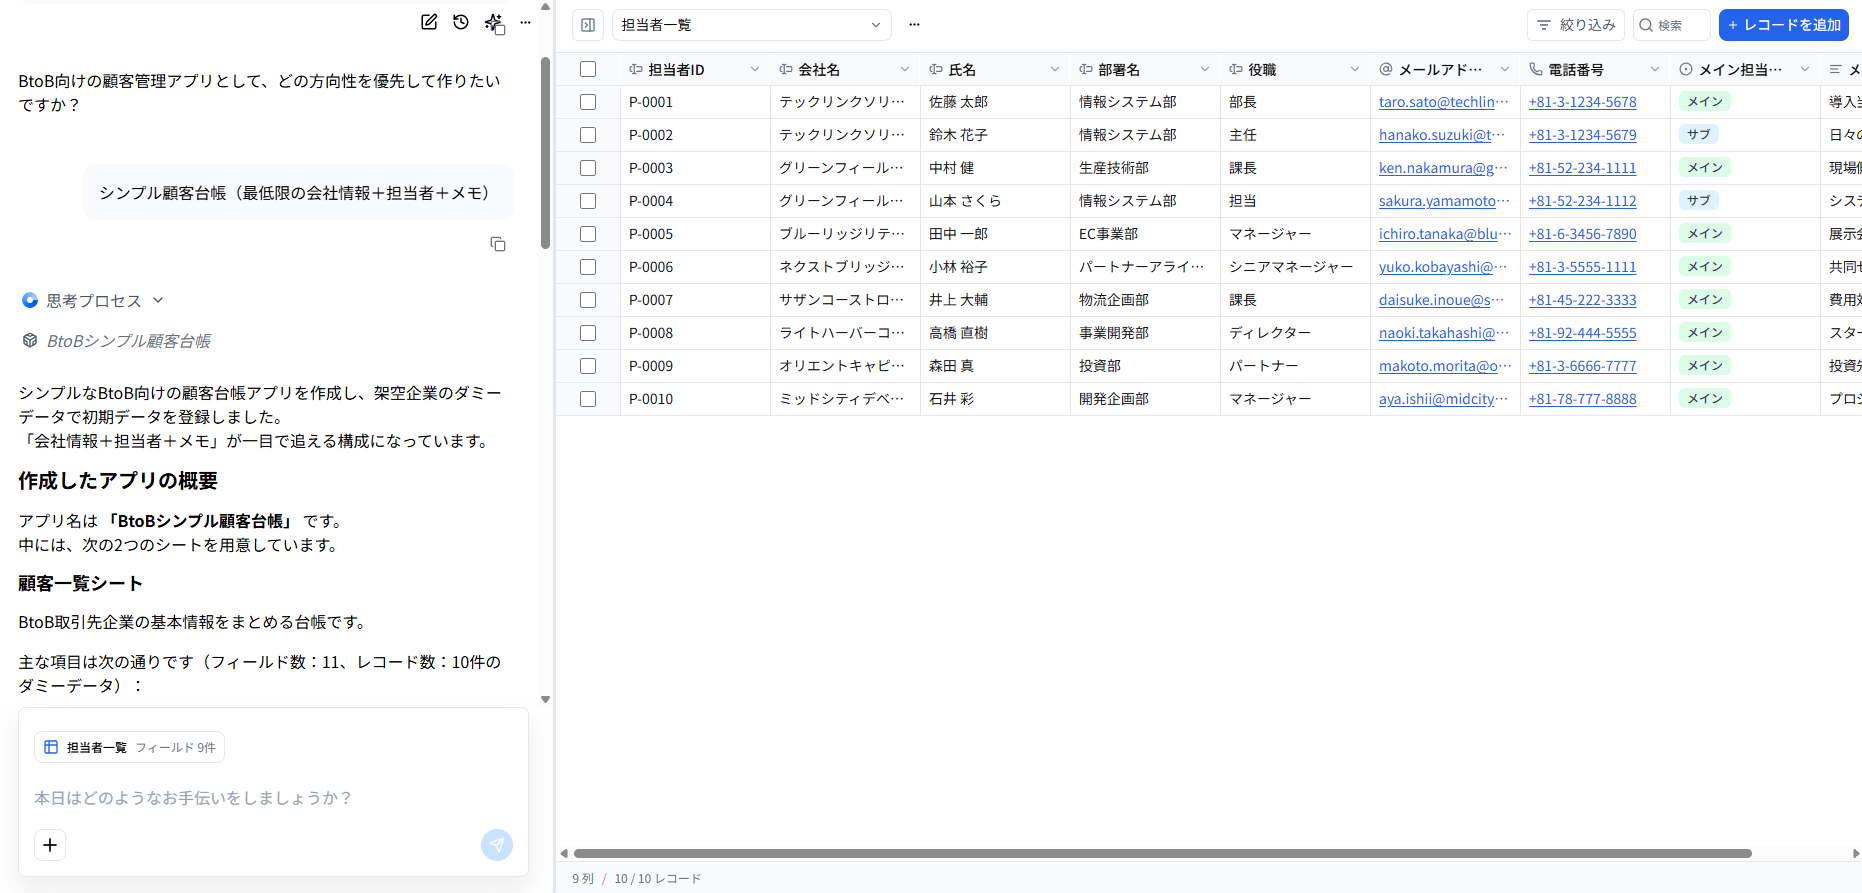This screenshot has width=1862, height=893.
Task: Click the 役職 column header
Action: click(x=1295, y=69)
